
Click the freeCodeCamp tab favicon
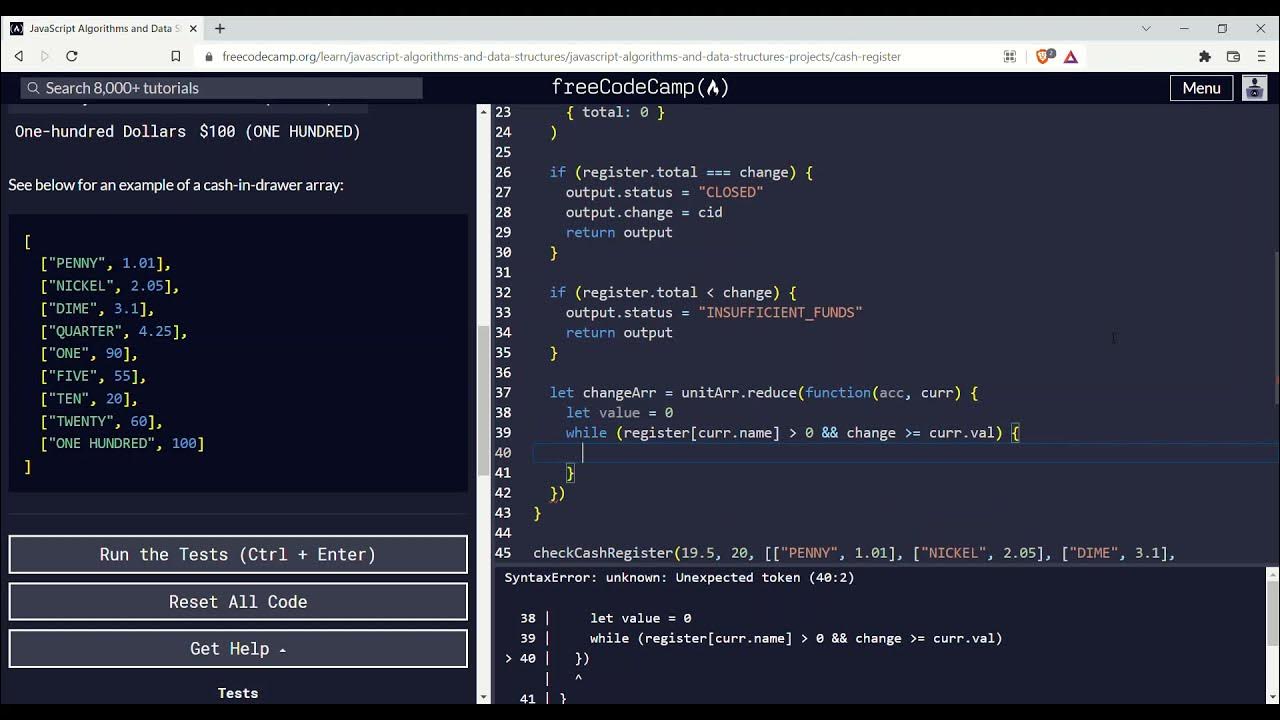[x=17, y=28]
